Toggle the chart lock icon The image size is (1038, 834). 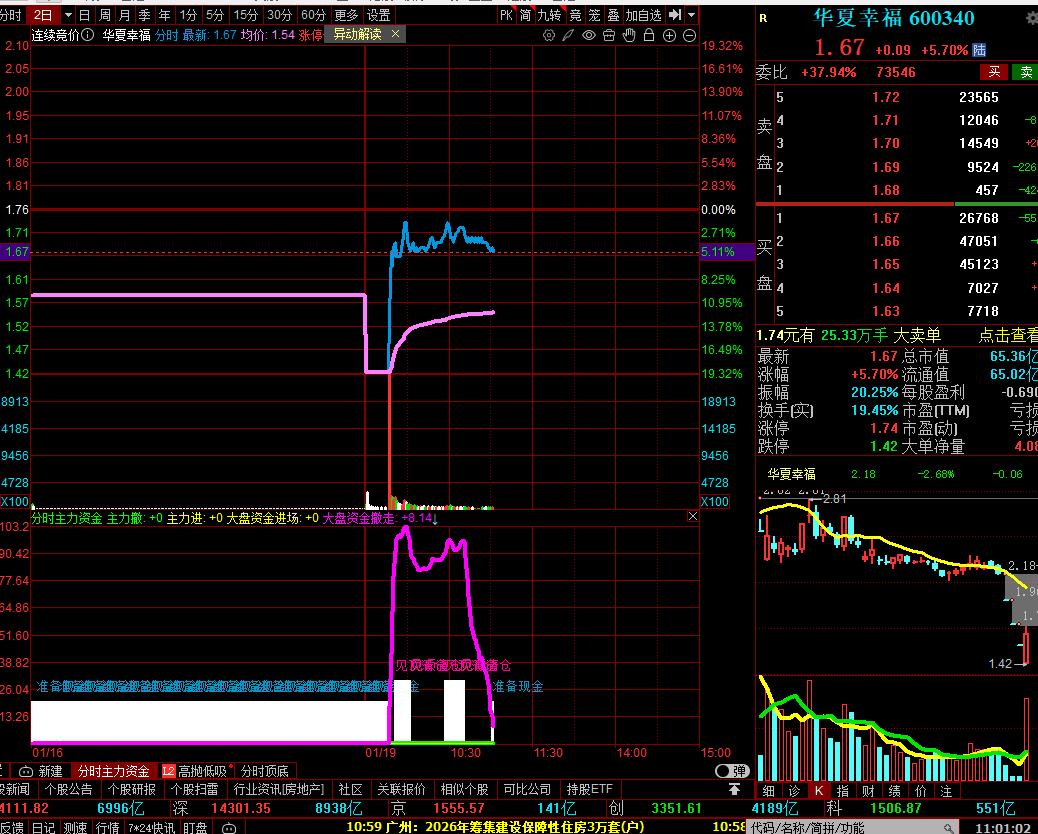pyautogui.click(x=649, y=35)
